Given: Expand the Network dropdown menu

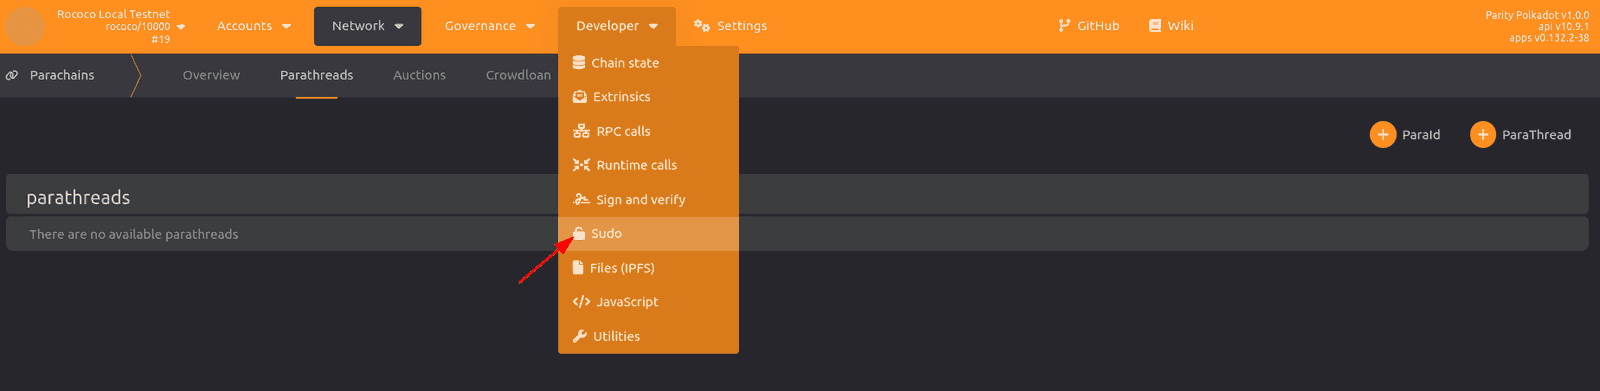Looking at the screenshot, I should click(x=368, y=26).
